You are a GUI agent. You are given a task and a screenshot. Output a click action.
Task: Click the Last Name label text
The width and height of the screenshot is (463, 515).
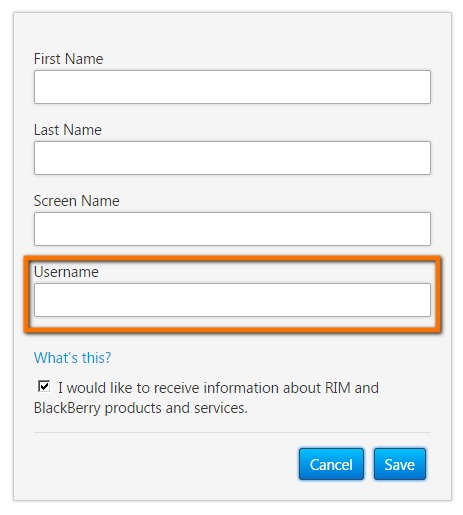(68, 130)
